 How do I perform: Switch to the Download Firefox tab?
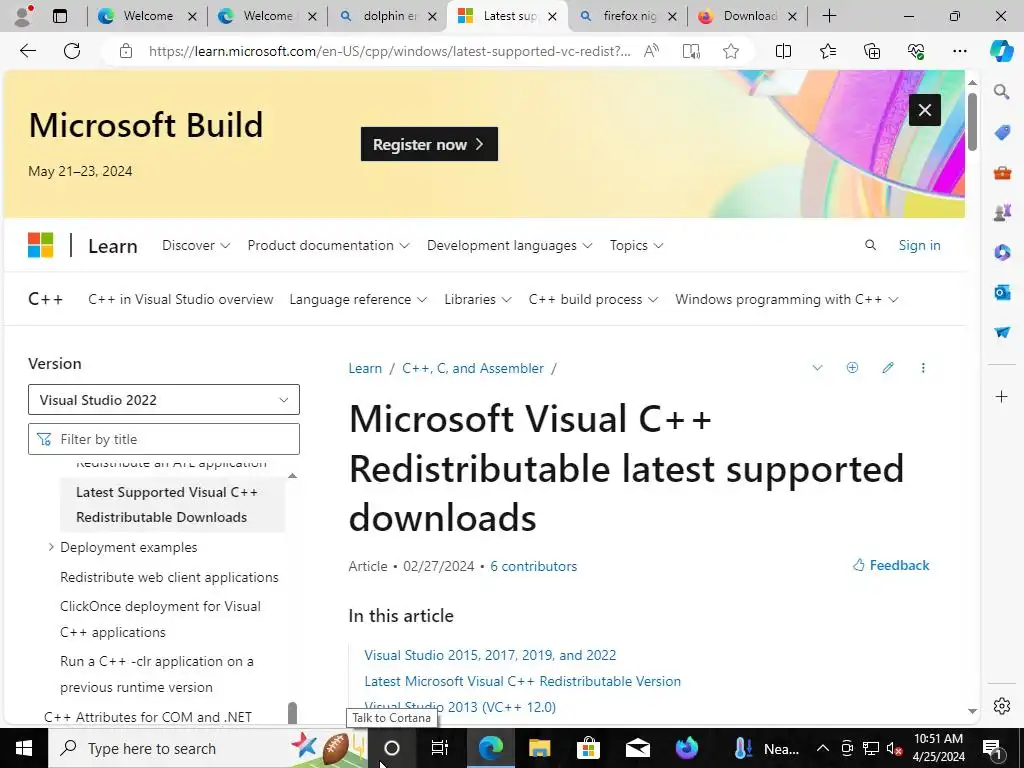(748, 16)
